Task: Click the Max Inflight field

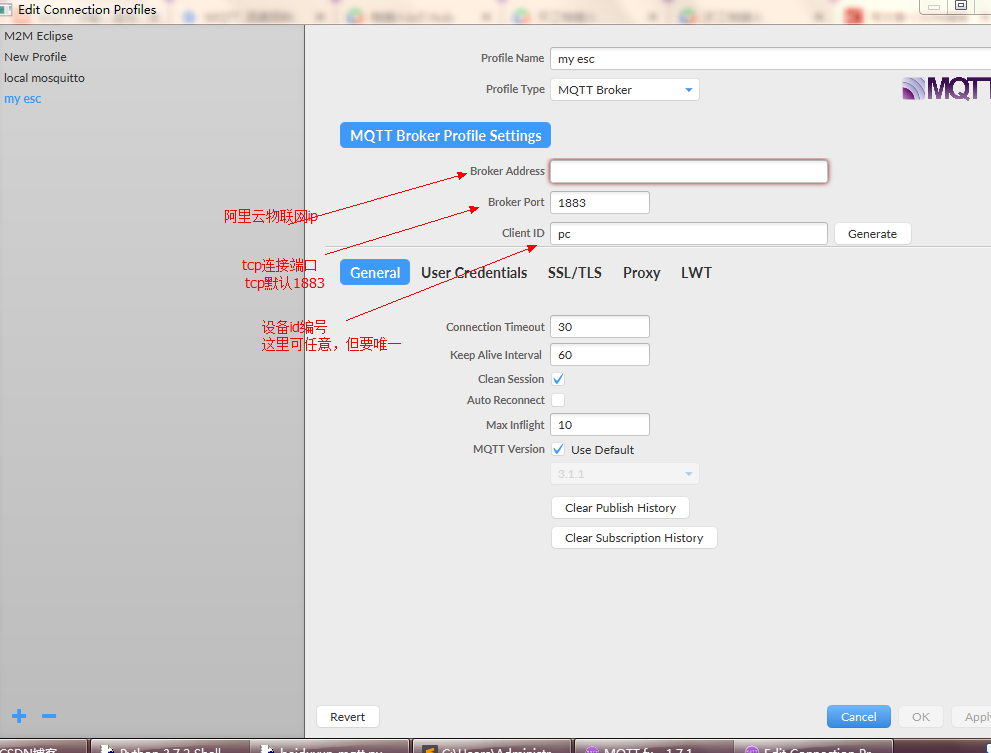Action: 600,425
